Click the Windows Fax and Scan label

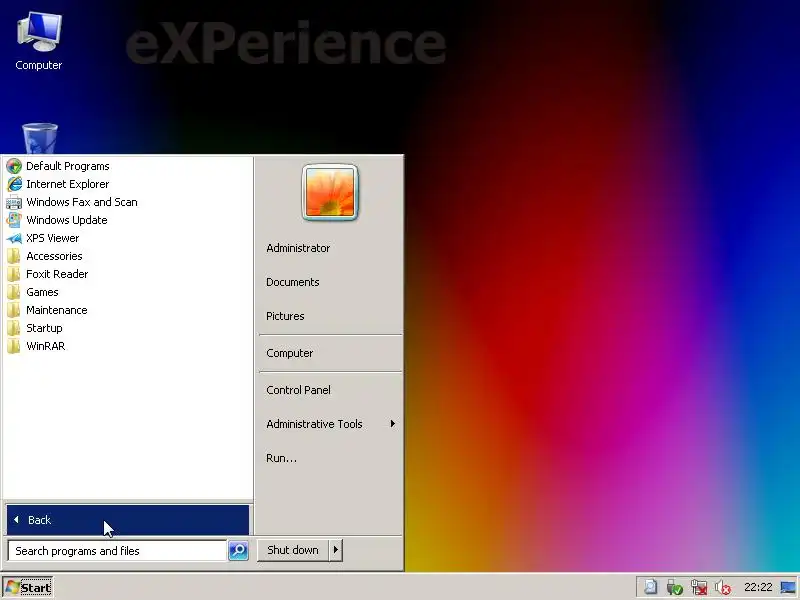pos(82,202)
